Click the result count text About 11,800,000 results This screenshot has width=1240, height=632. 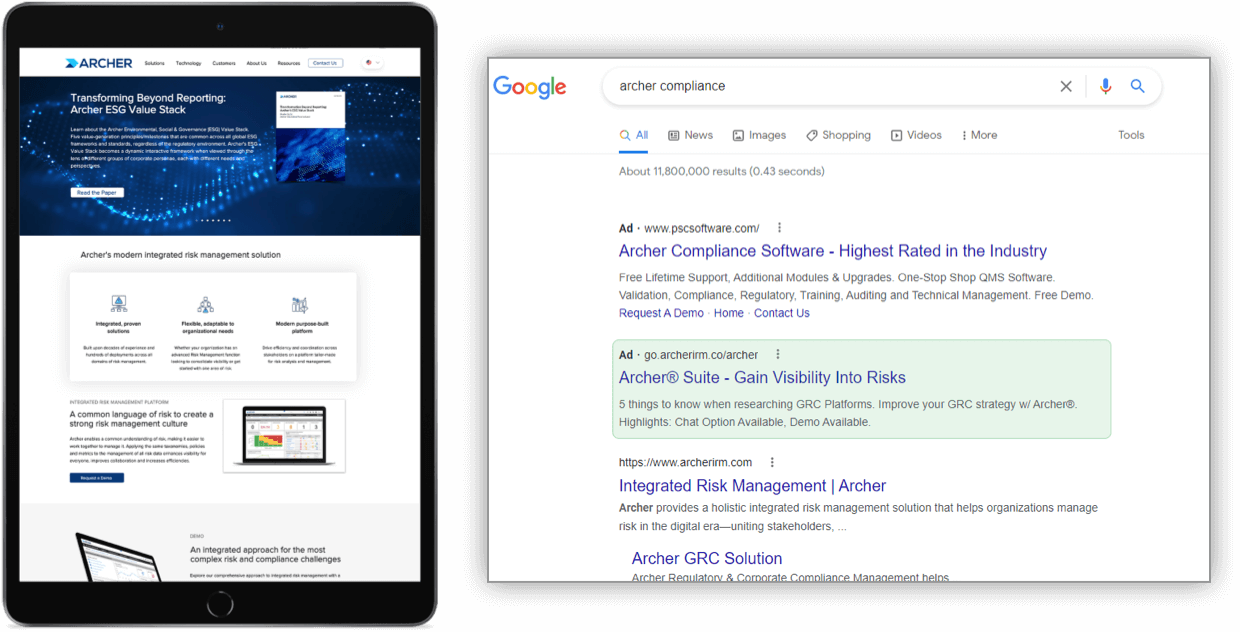(721, 172)
